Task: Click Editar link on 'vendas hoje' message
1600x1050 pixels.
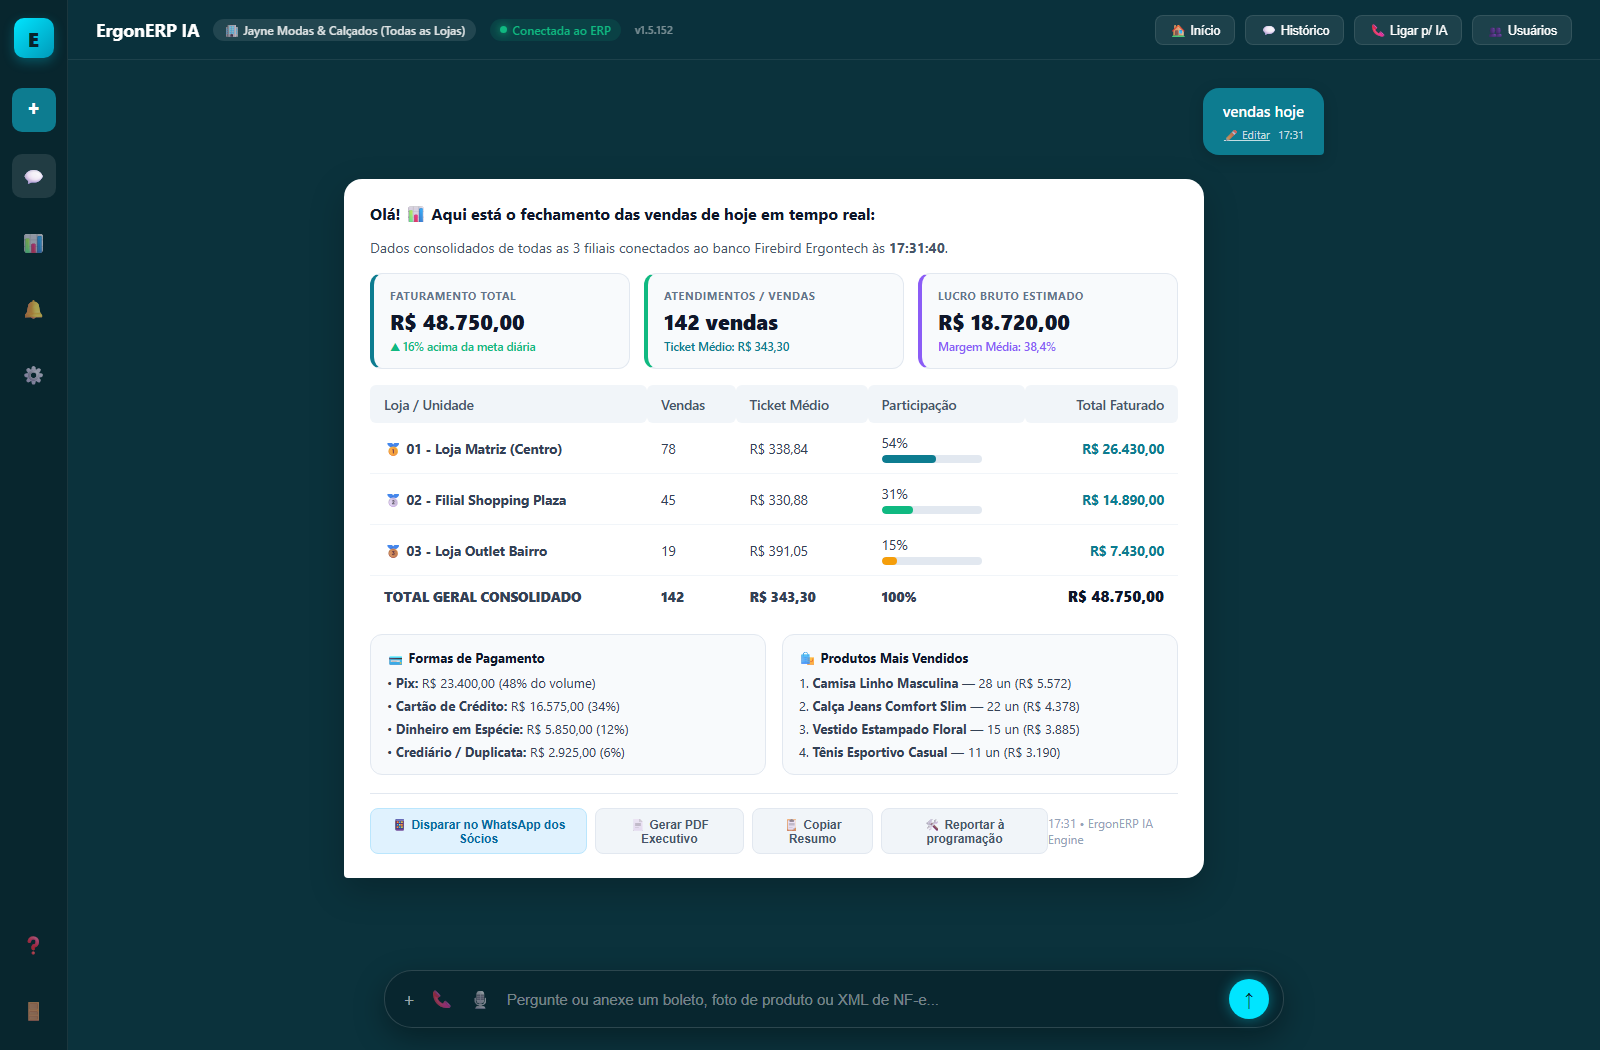Action: [1247, 135]
